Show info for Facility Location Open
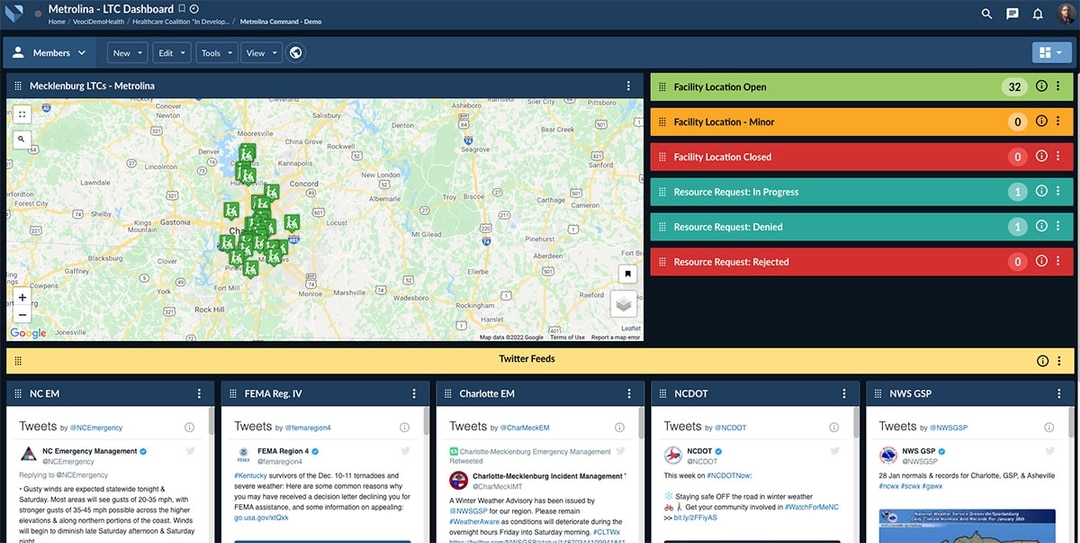This screenshot has height=543, width=1080. coord(1041,86)
